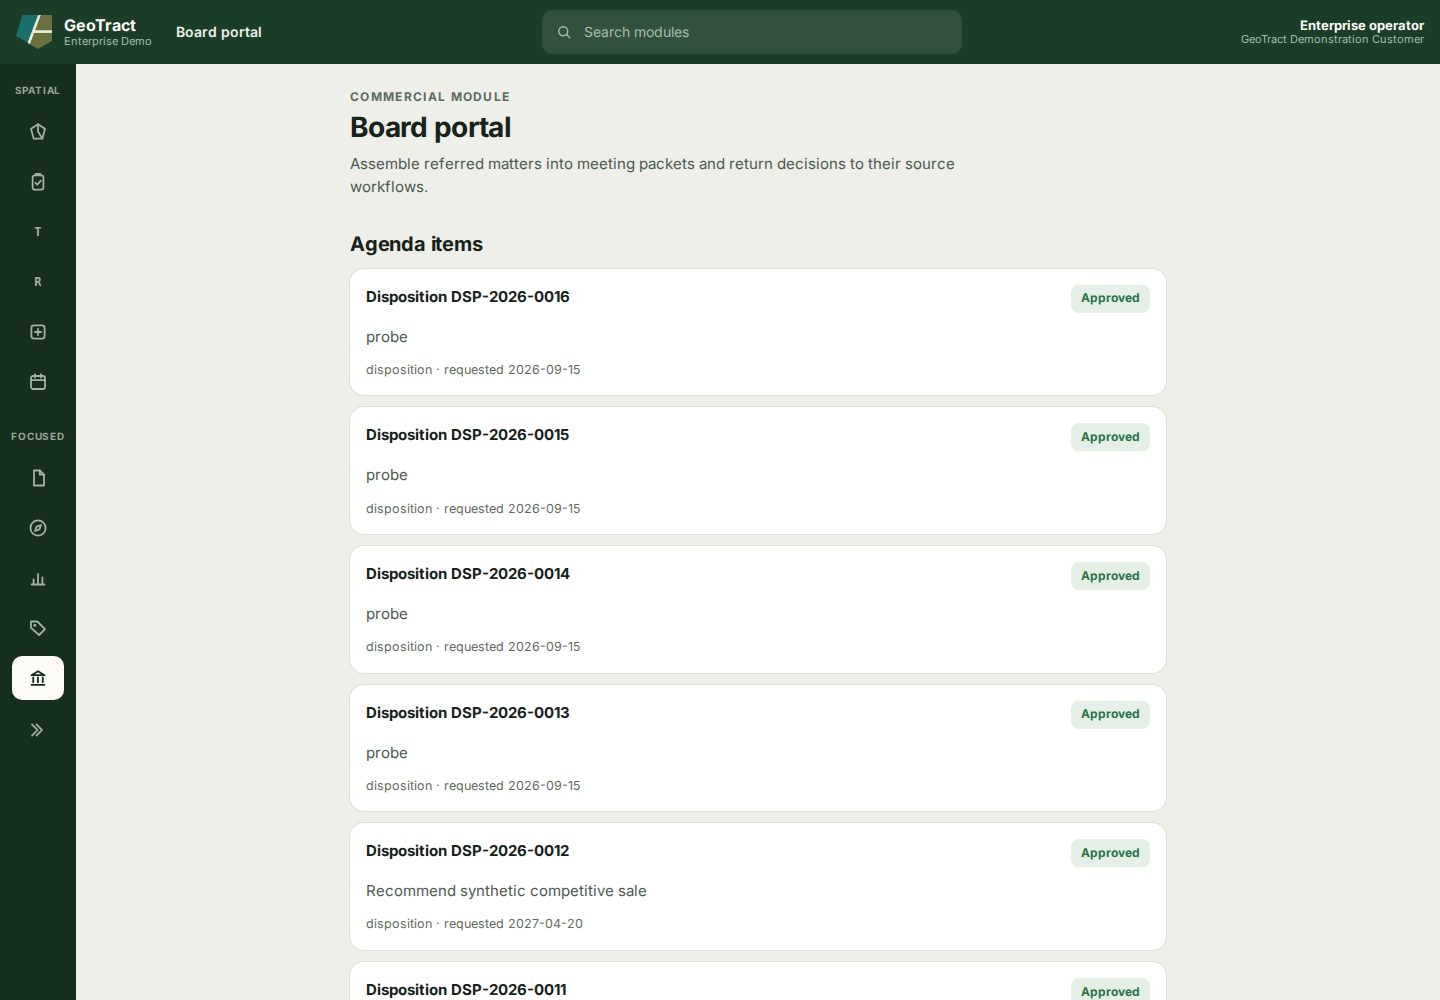The height and width of the screenshot is (1000, 1440).
Task: Click request date under DSP-2026-0013
Action: click(x=512, y=786)
